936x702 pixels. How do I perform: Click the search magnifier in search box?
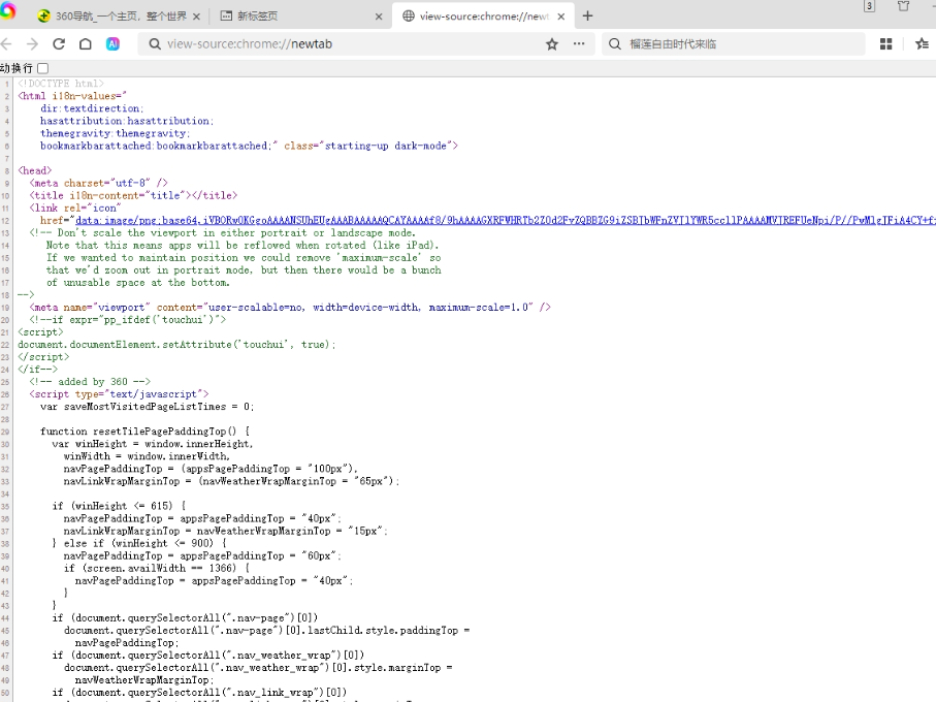pyautogui.click(x=615, y=44)
